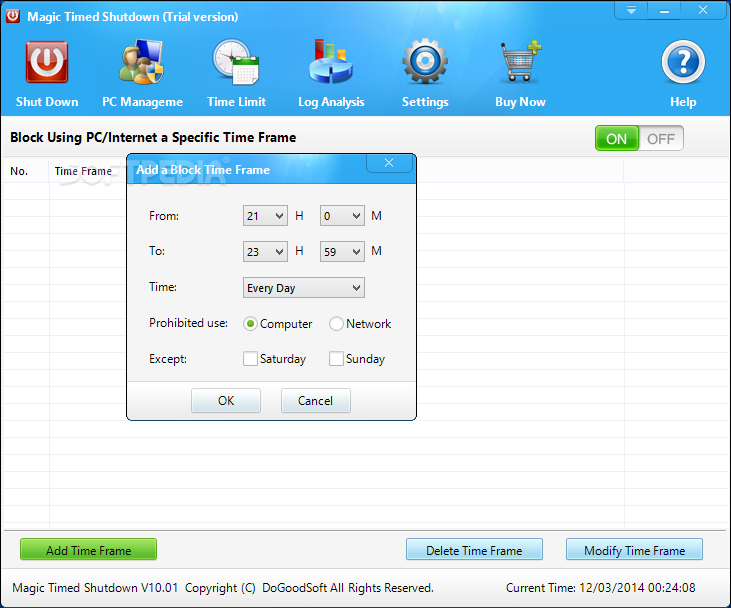
Task: Click the Delete Time Frame button
Action: (474, 550)
